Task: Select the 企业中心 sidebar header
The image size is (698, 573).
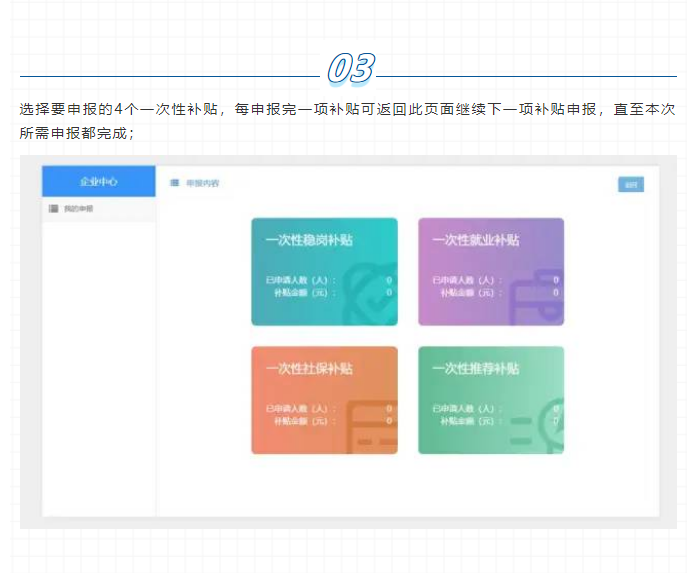Action: pos(98,181)
